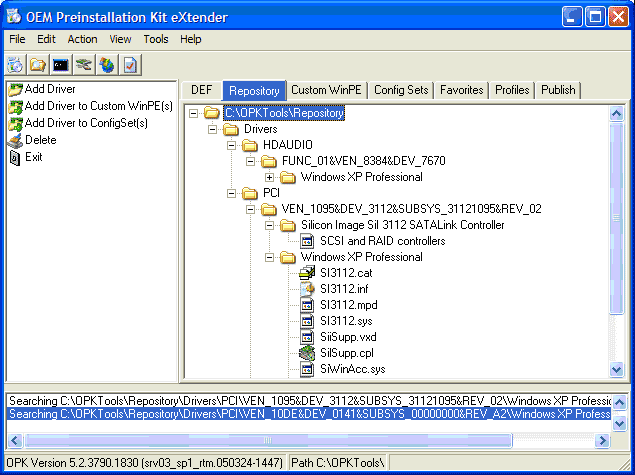
Task: Click the HDAUDIO folder icon
Action: pyautogui.click(x=250, y=145)
